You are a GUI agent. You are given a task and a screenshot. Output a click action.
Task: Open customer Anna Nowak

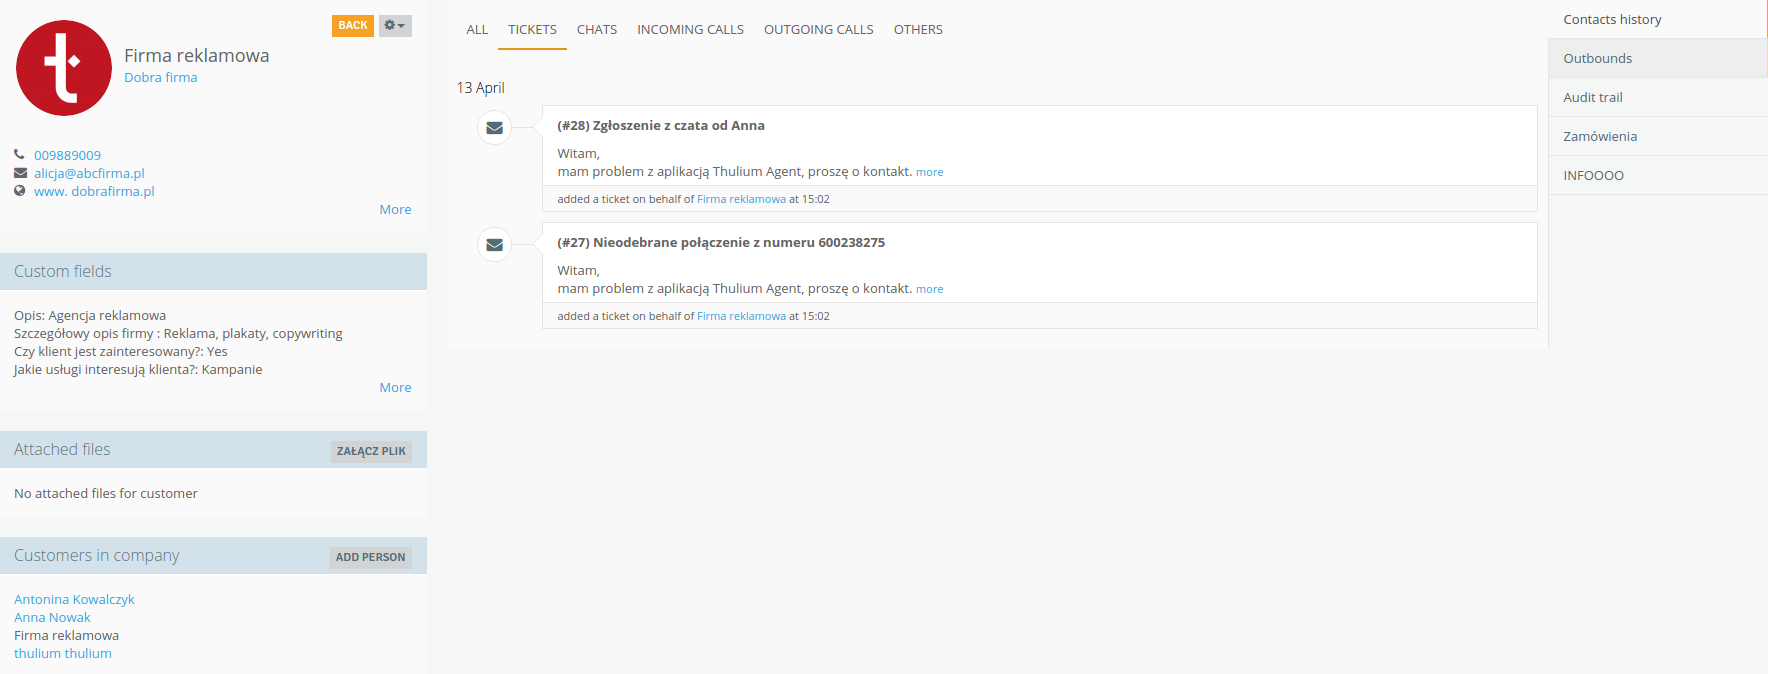(x=52, y=617)
